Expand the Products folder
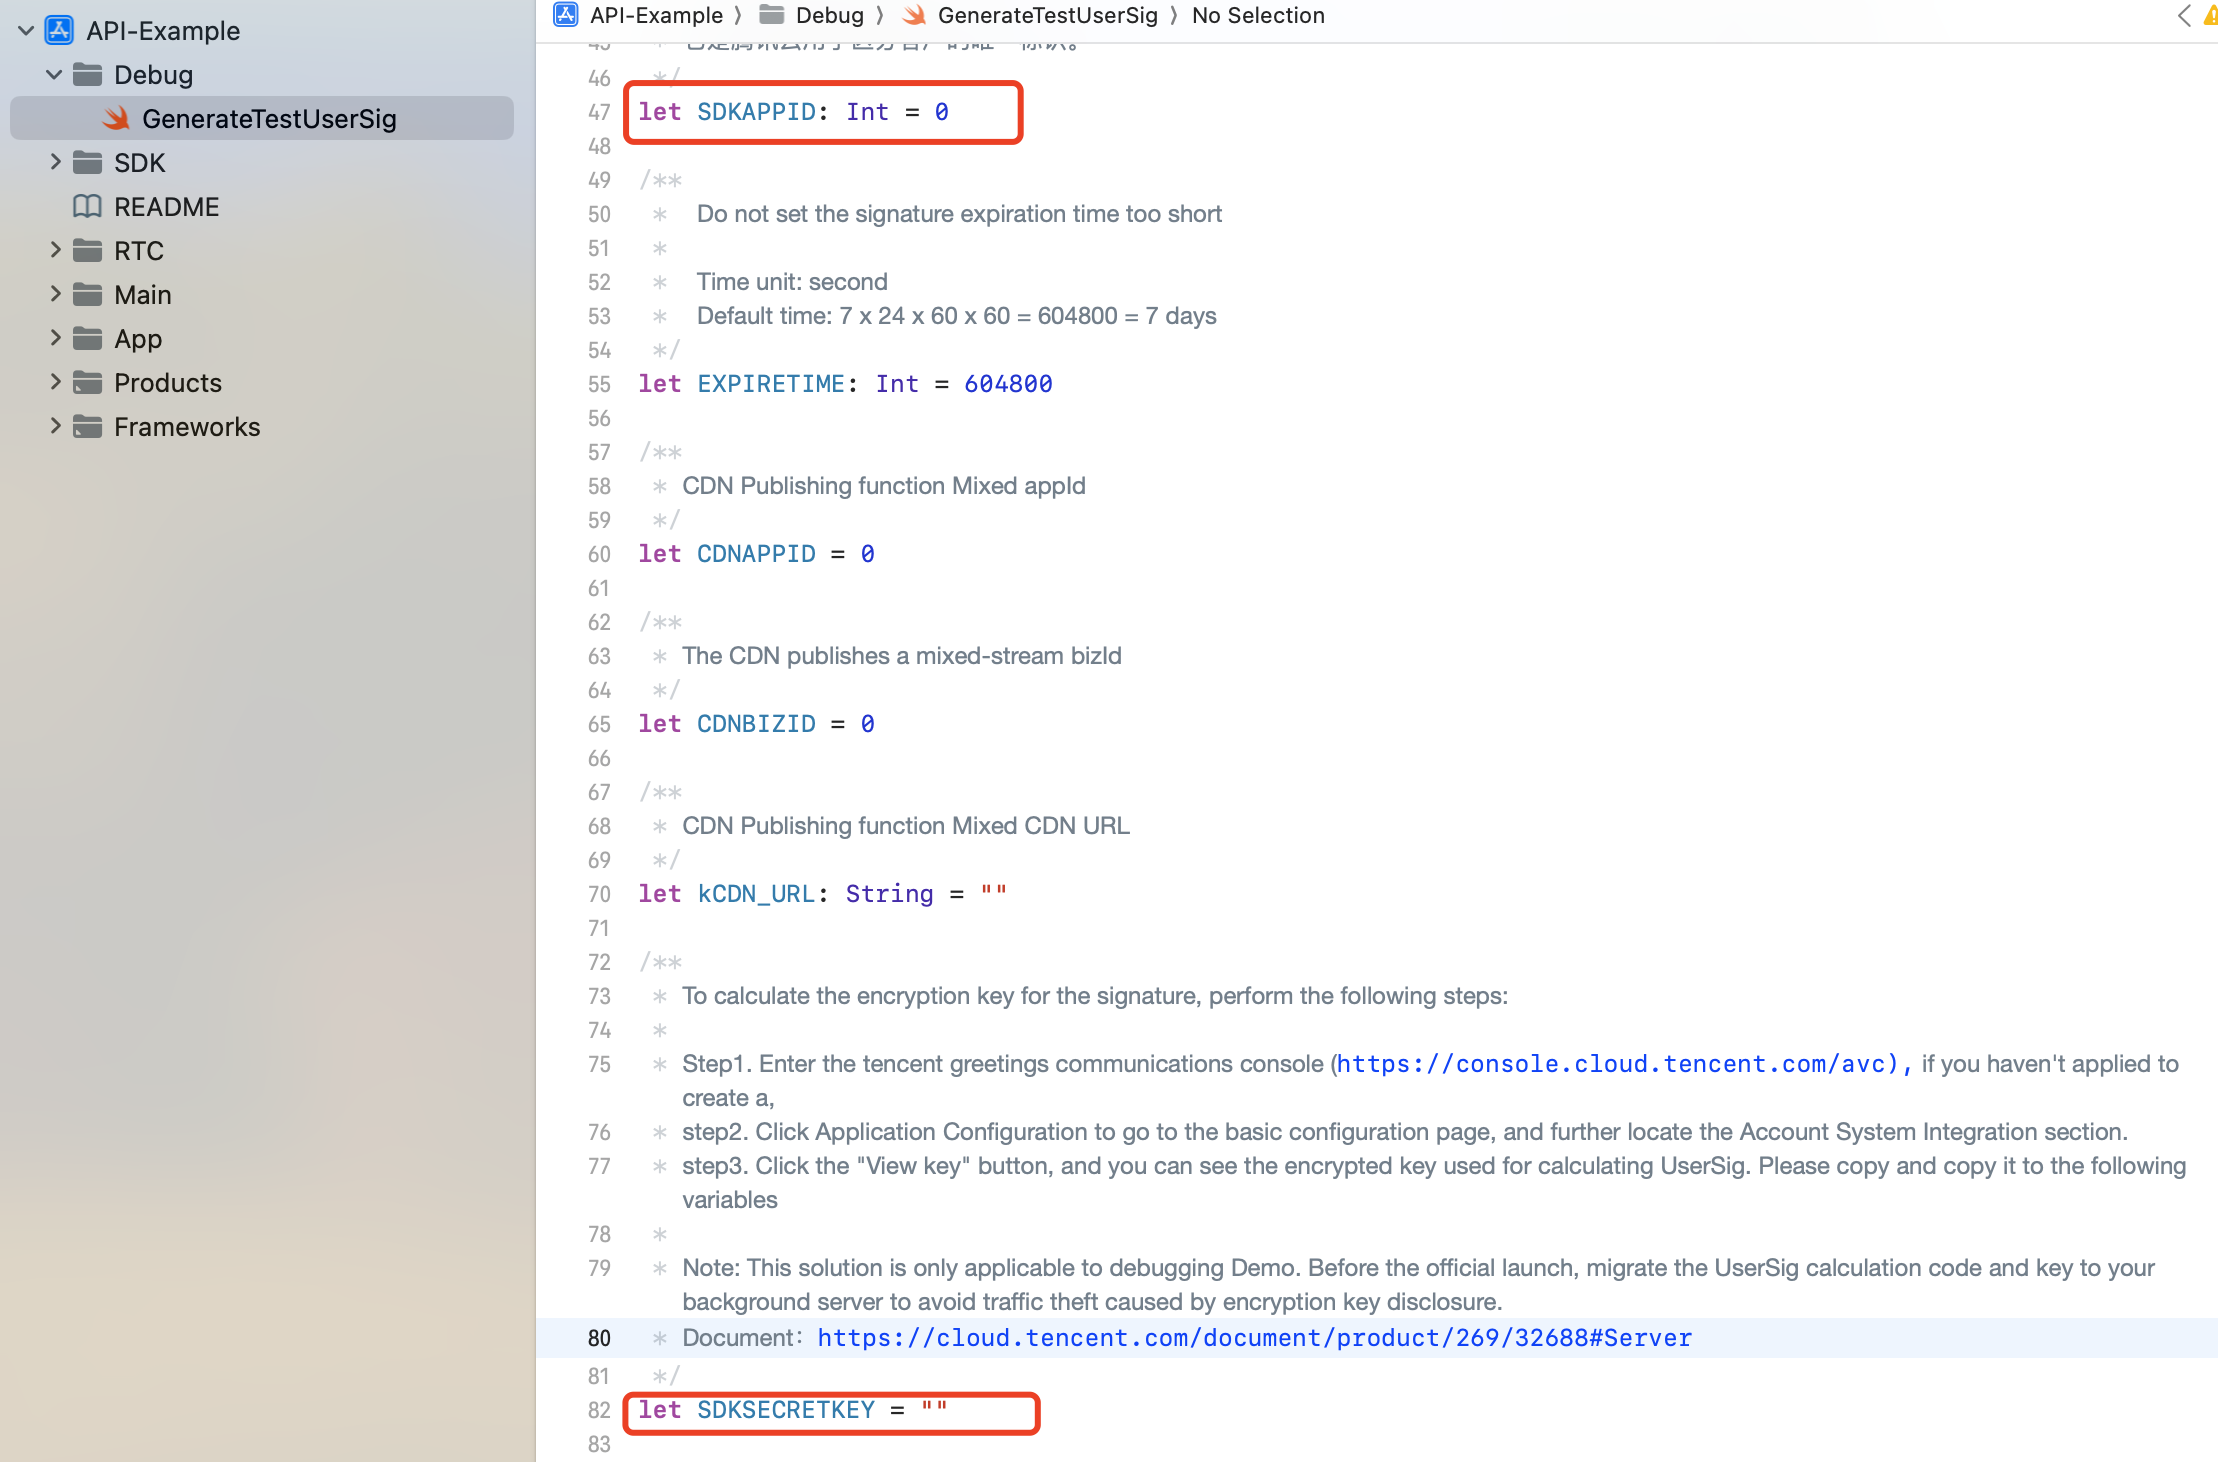This screenshot has width=2218, height=1462. [x=55, y=383]
